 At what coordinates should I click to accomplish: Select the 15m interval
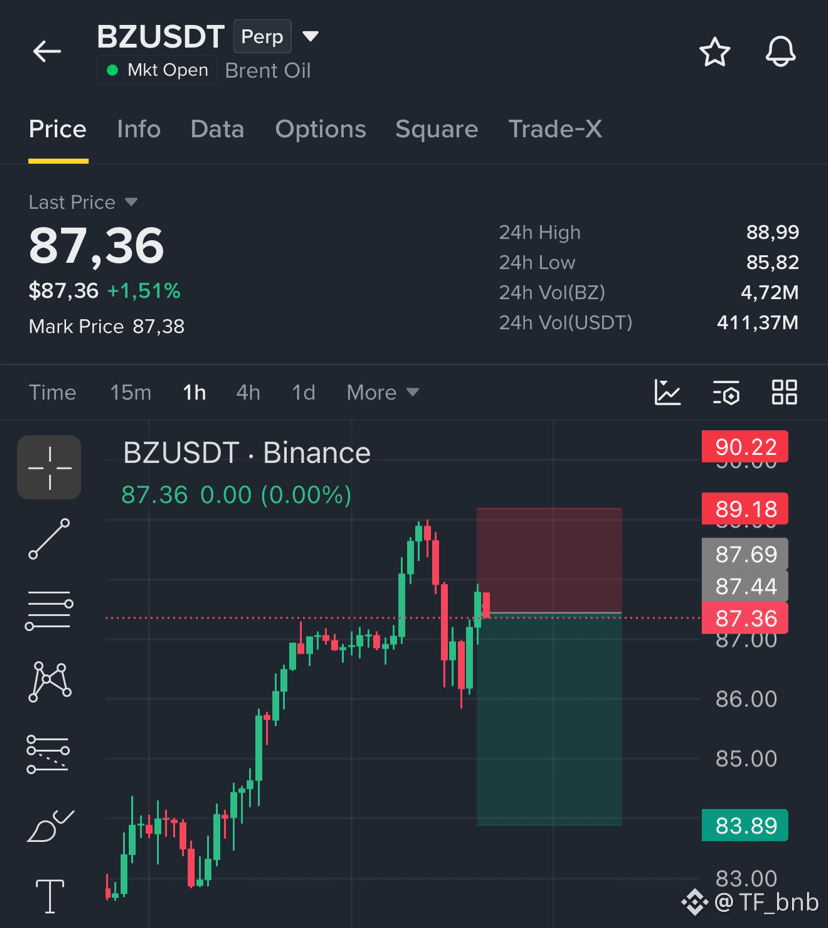[x=131, y=392]
